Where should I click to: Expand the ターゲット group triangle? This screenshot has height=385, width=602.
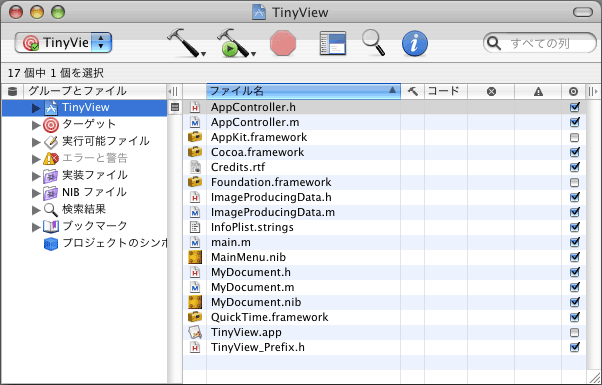tap(36, 125)
